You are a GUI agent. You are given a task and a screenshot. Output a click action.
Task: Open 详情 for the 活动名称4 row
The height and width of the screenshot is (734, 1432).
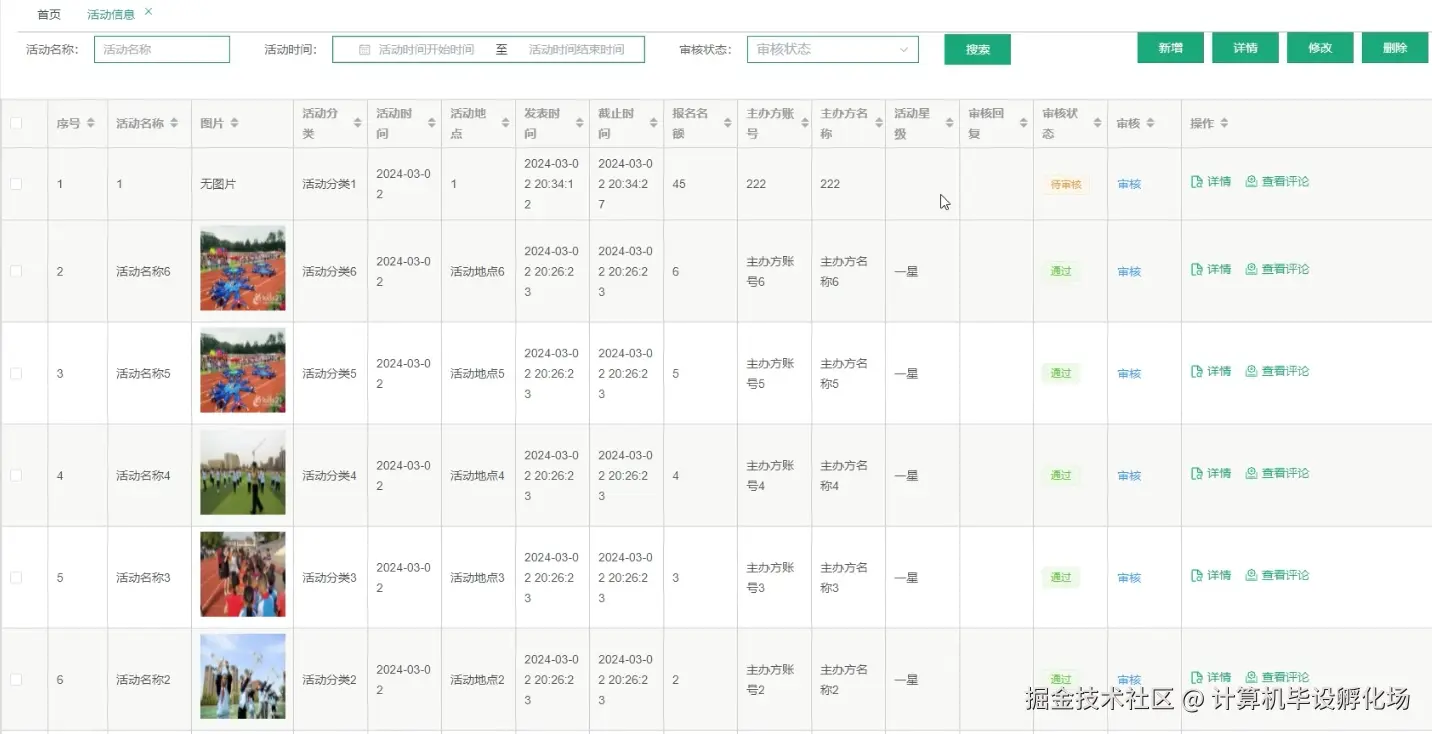coord(1211,473)
